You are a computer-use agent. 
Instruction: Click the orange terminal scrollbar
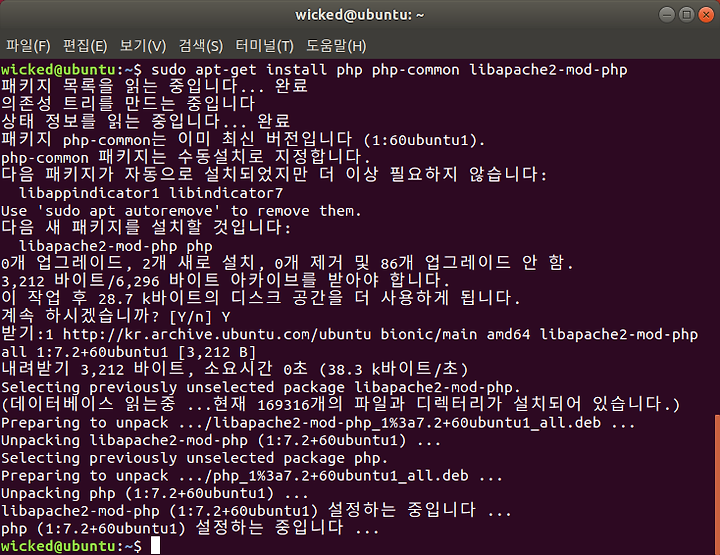717,484
